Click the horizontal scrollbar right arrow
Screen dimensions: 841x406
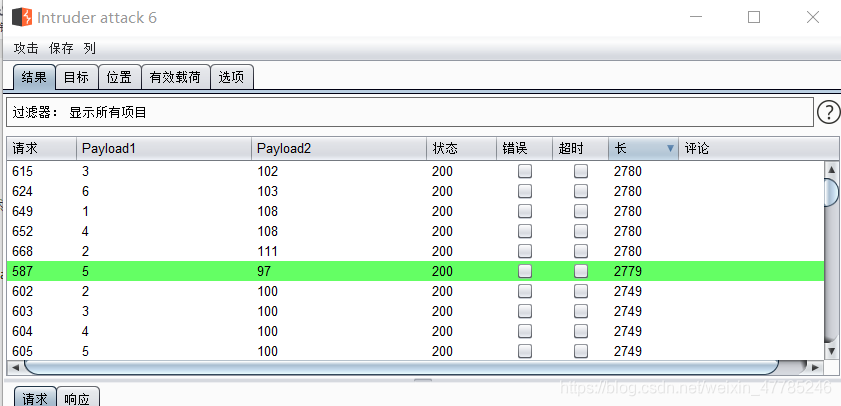[x=815, y=367]
